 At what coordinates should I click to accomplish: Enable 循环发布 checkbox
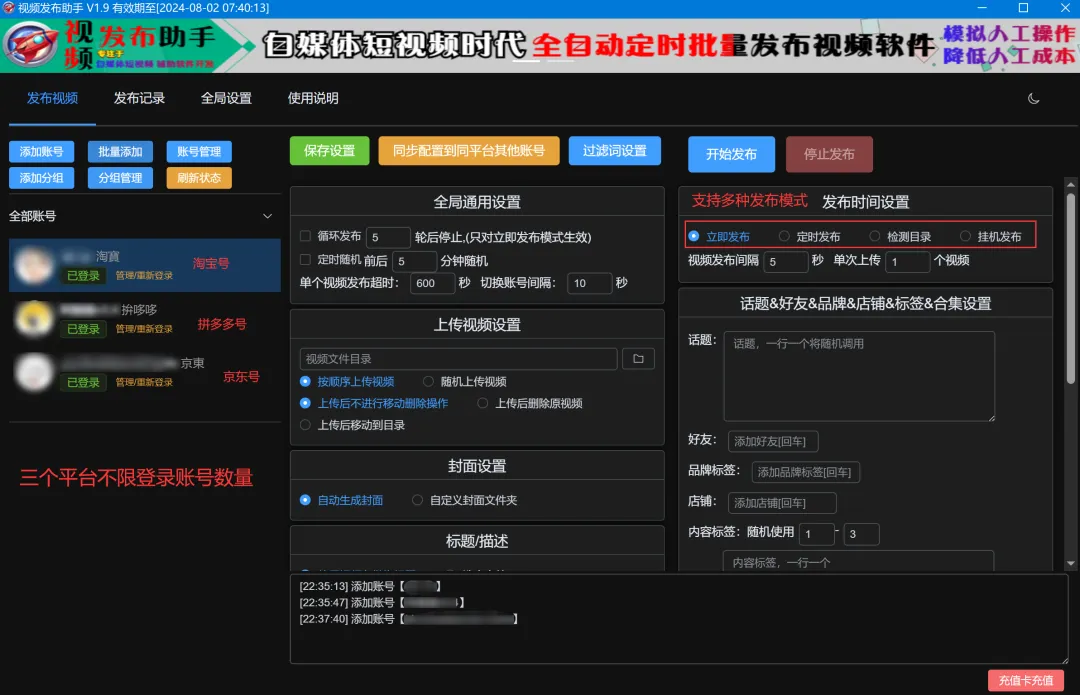pos(305,236)
